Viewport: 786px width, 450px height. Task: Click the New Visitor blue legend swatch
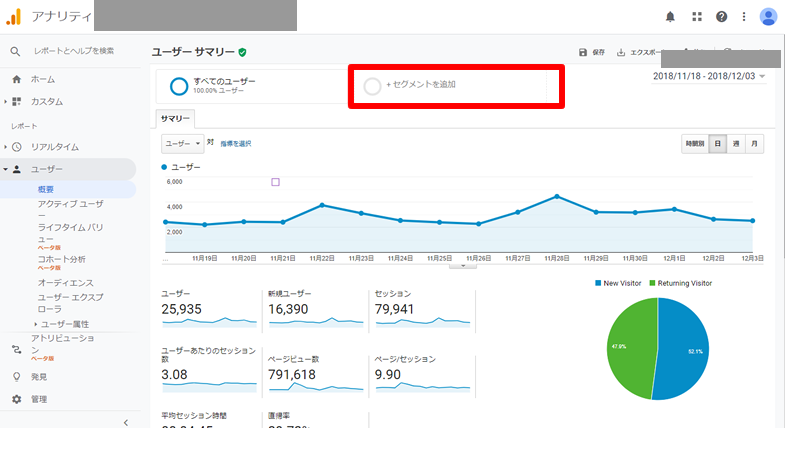click(598, 283)
